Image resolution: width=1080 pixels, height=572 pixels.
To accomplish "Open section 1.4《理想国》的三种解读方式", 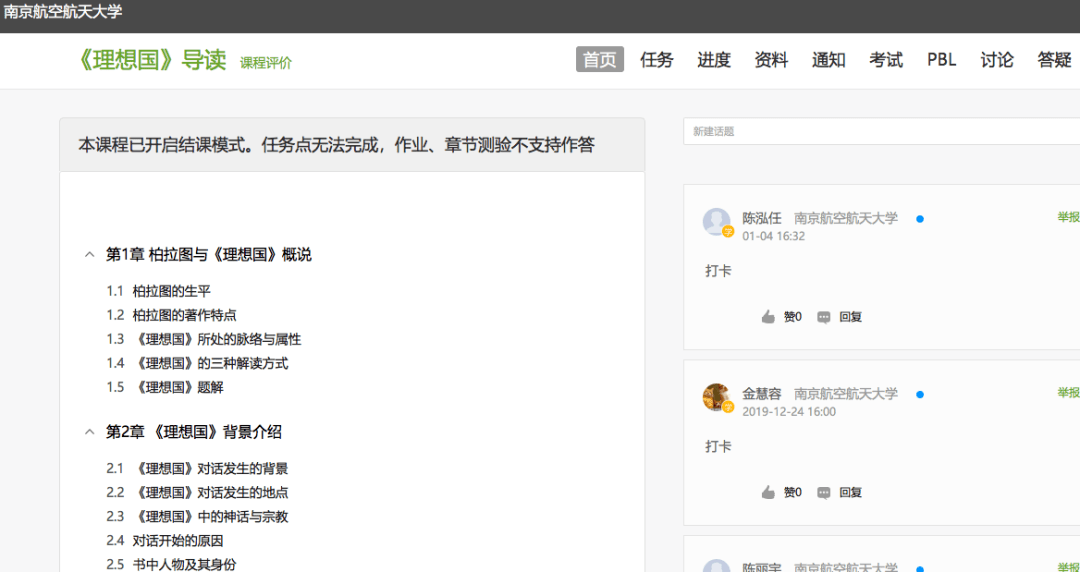I will pos(198,363).
